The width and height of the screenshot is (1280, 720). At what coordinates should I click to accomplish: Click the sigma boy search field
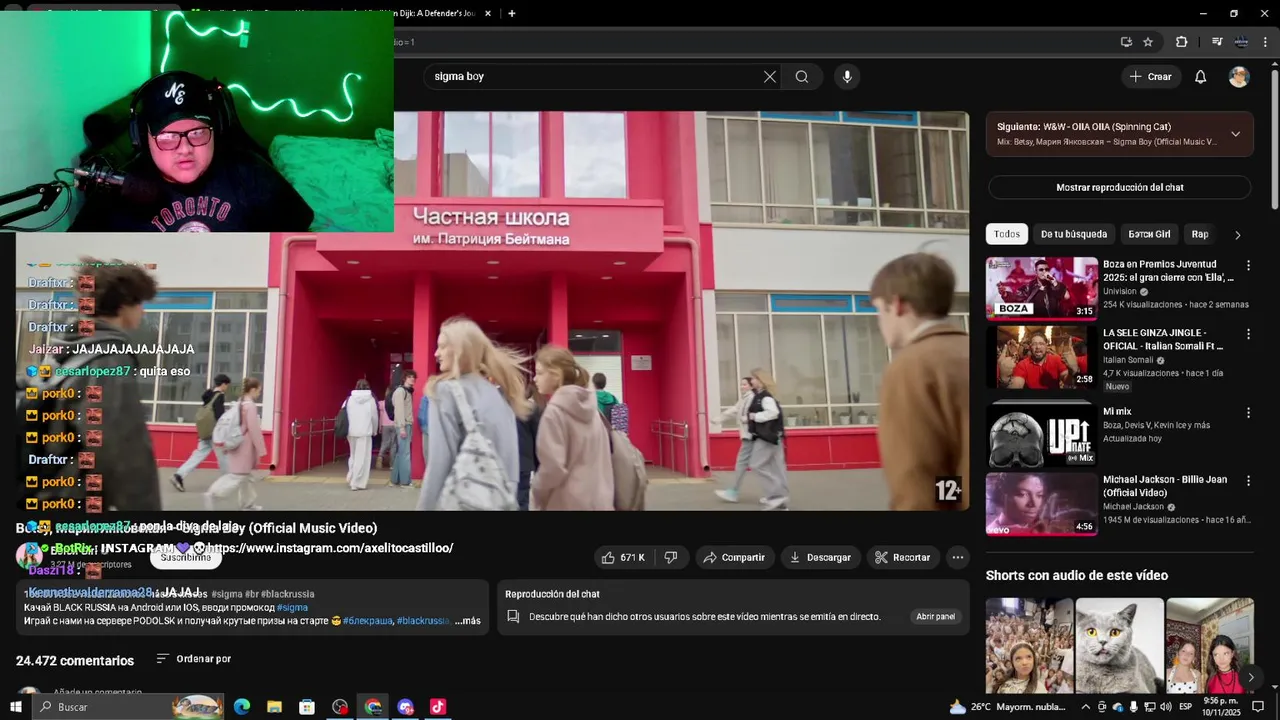pos(595,77)
